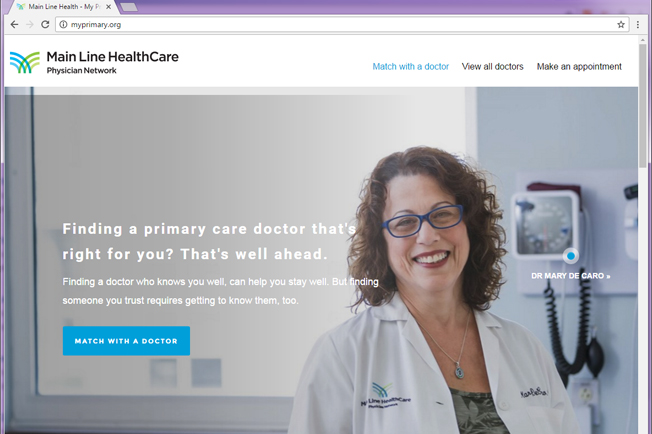This screenshot has width=652, height=434.
Task: Reload the page with the refresh icon
Action: tap(45, 25)
